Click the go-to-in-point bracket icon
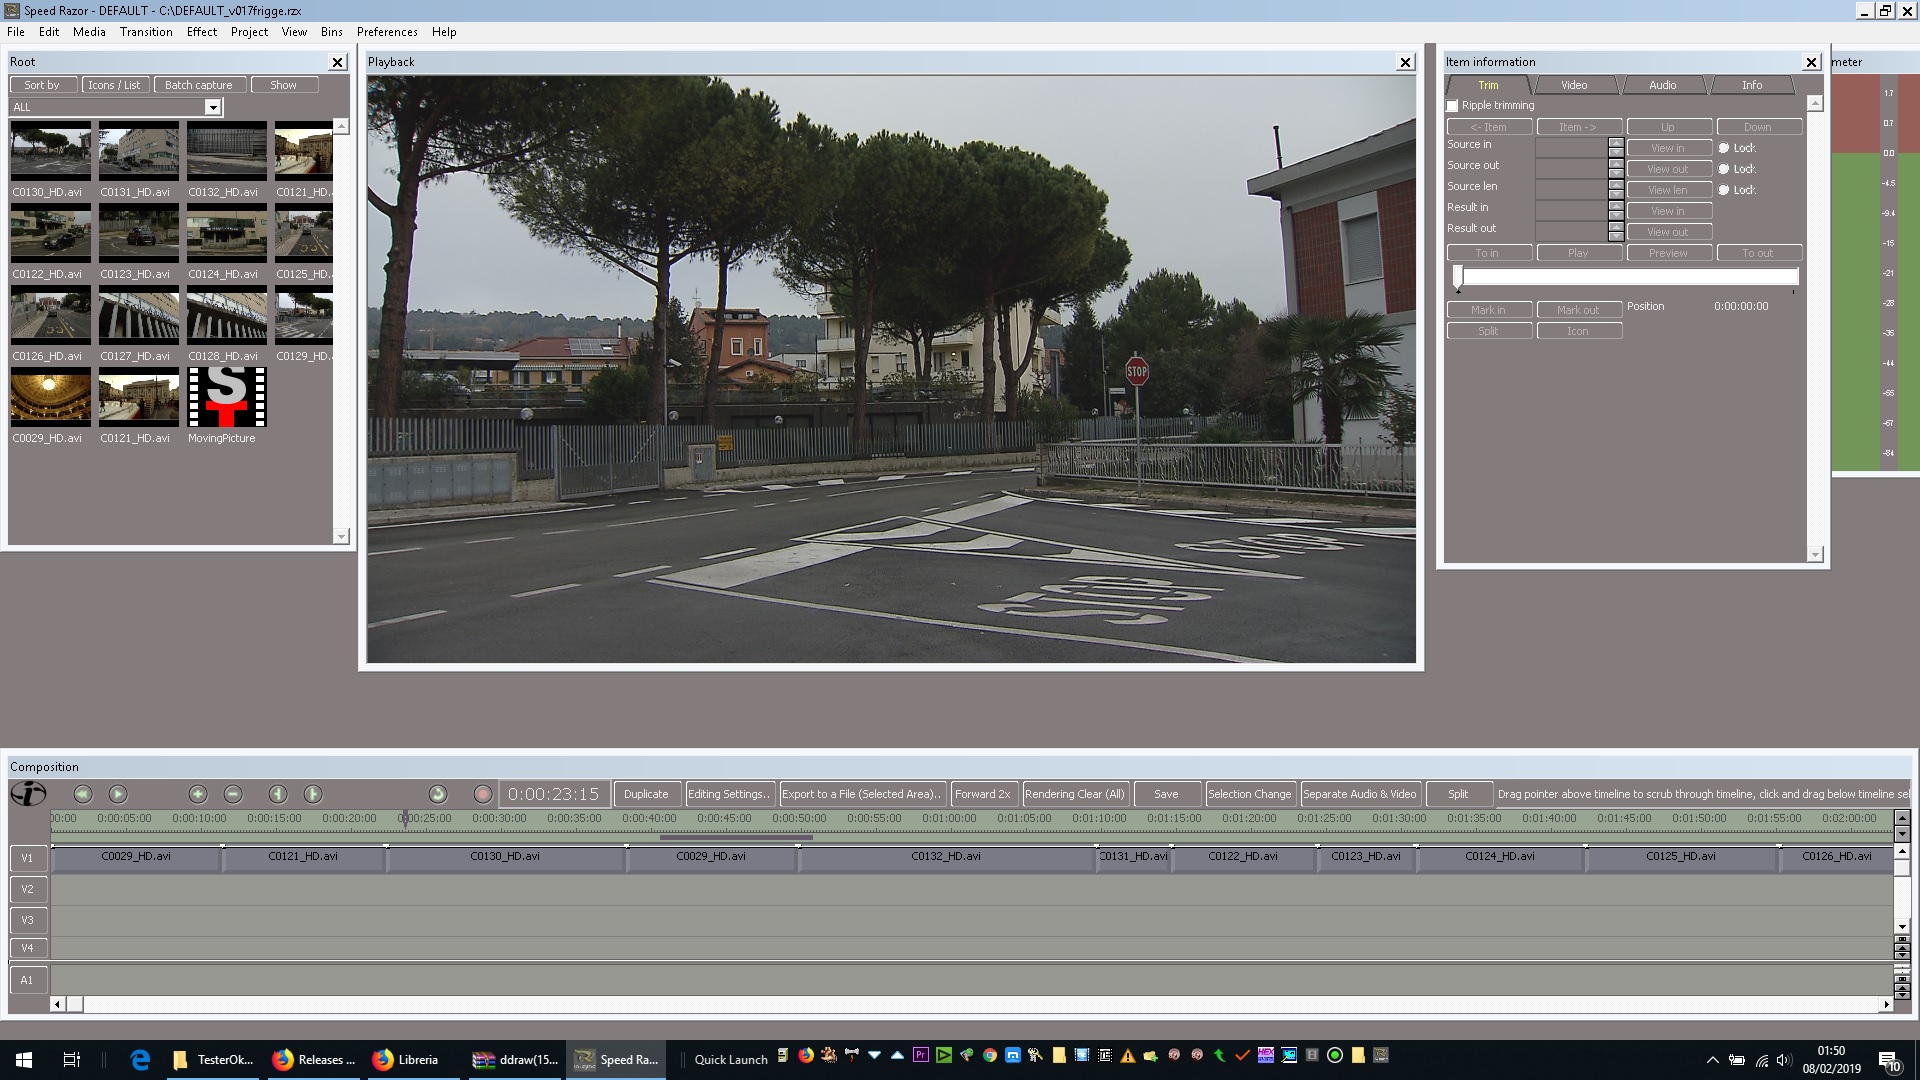This screenshot has height=1080, width=1920. [277, 794]
